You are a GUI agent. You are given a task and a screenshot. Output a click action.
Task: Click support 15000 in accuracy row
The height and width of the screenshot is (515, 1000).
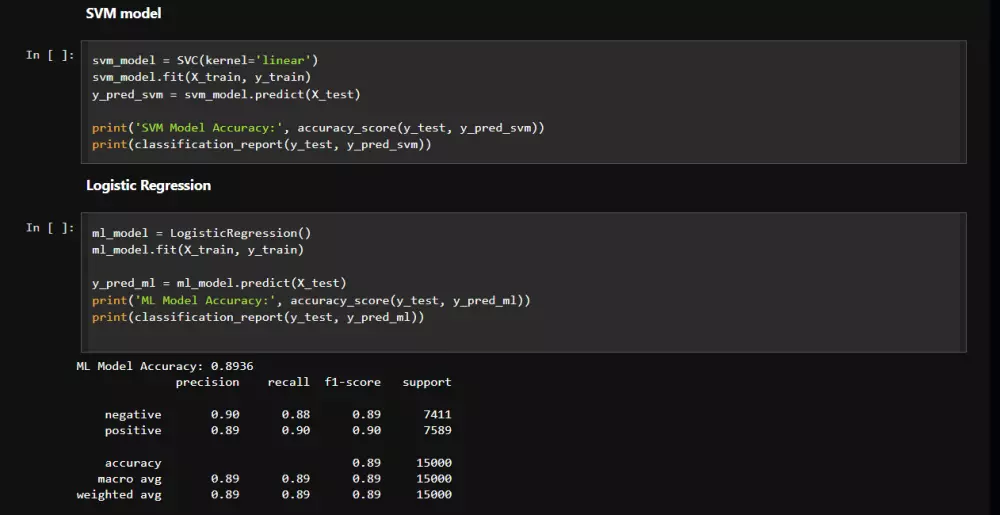[434, 463]
